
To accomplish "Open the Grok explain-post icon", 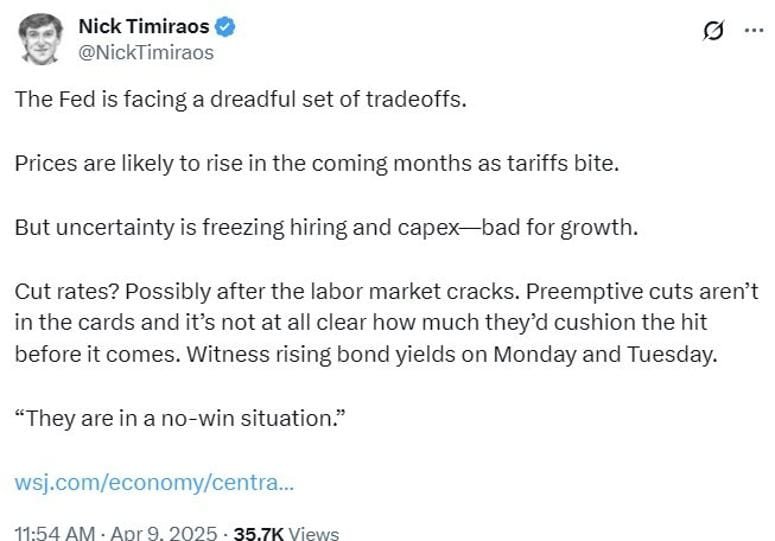I will click(x=713, y=31).
